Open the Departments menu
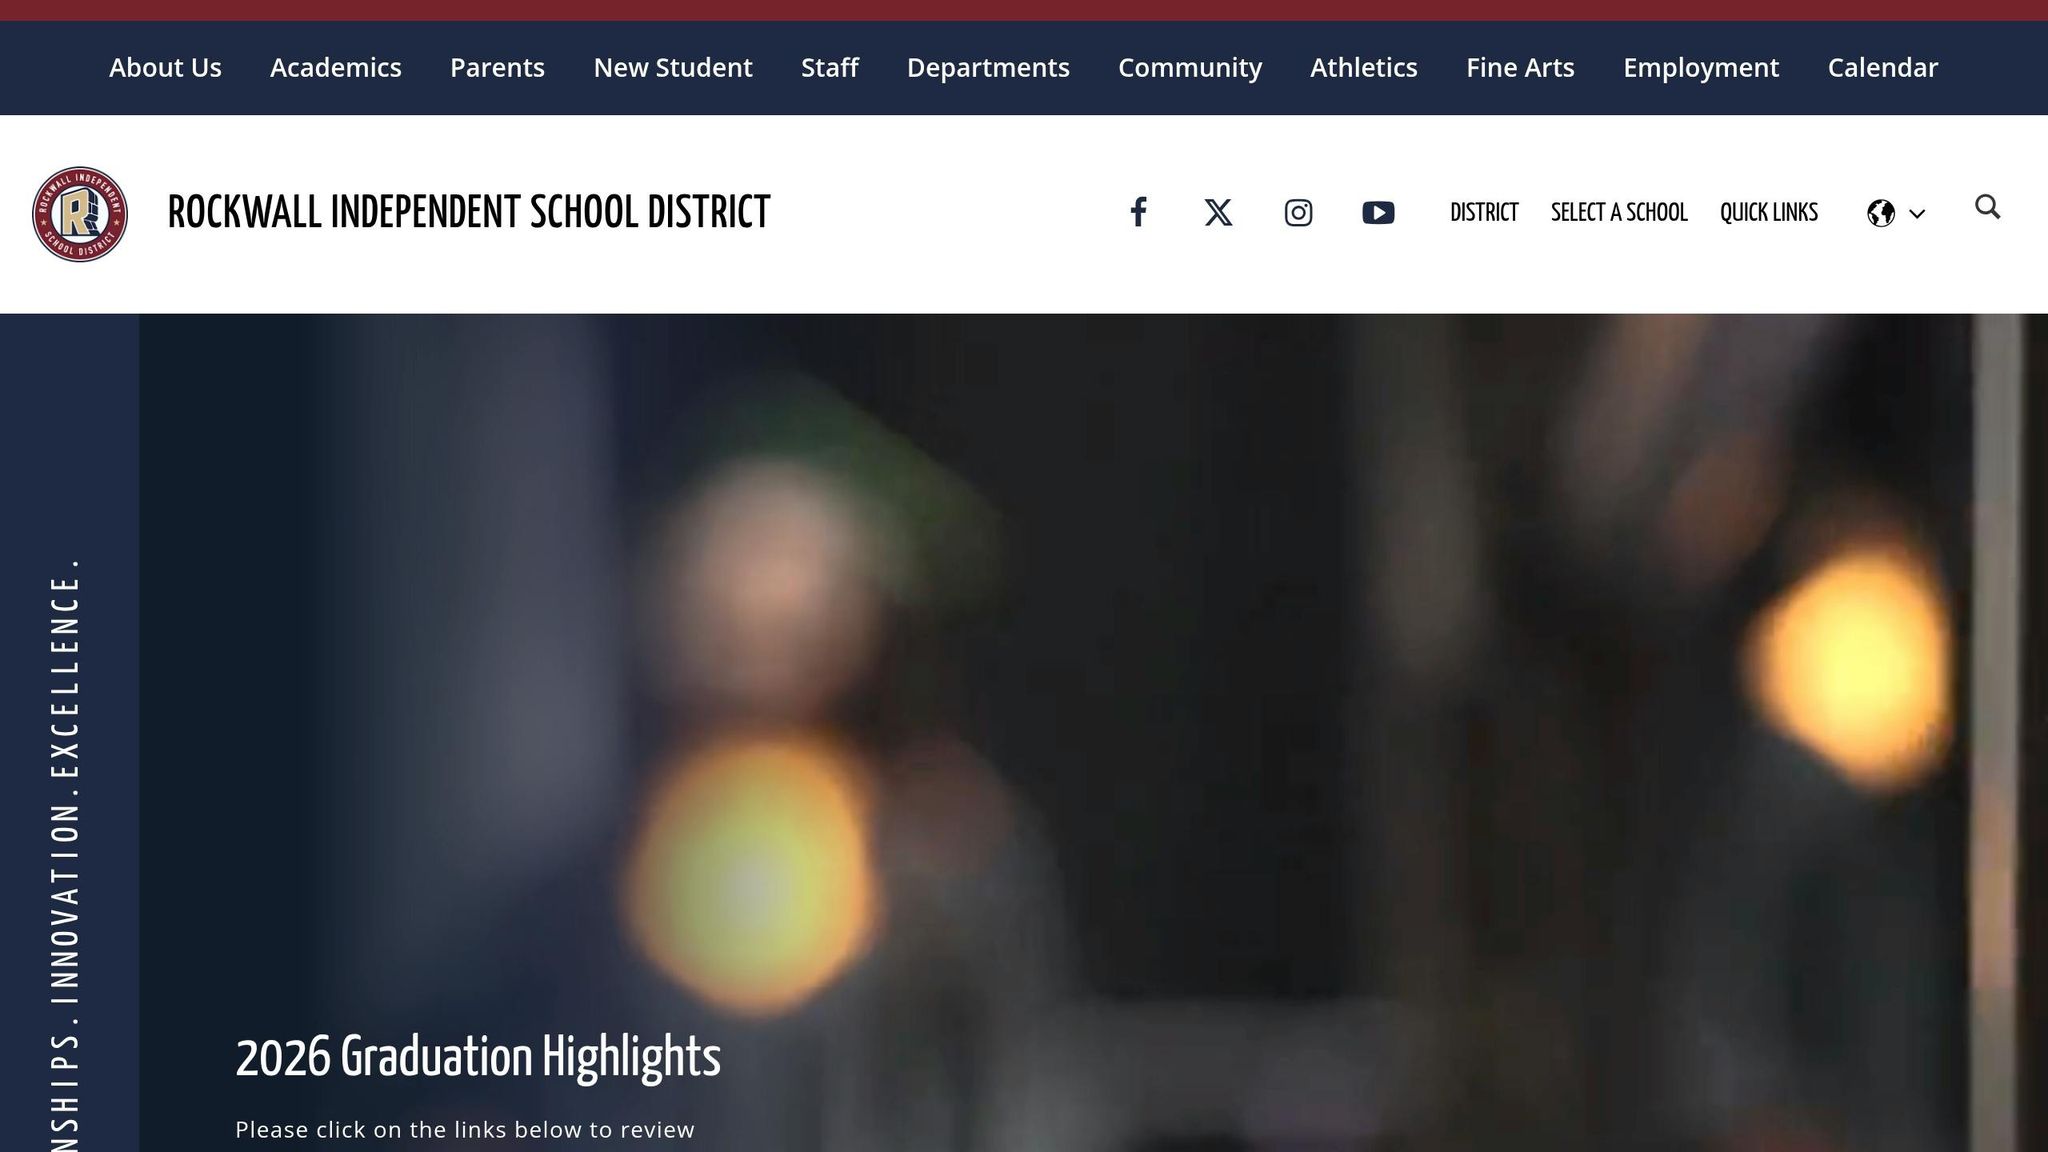This screenshot has width=2048, height=1152. [x=988, y=68]
